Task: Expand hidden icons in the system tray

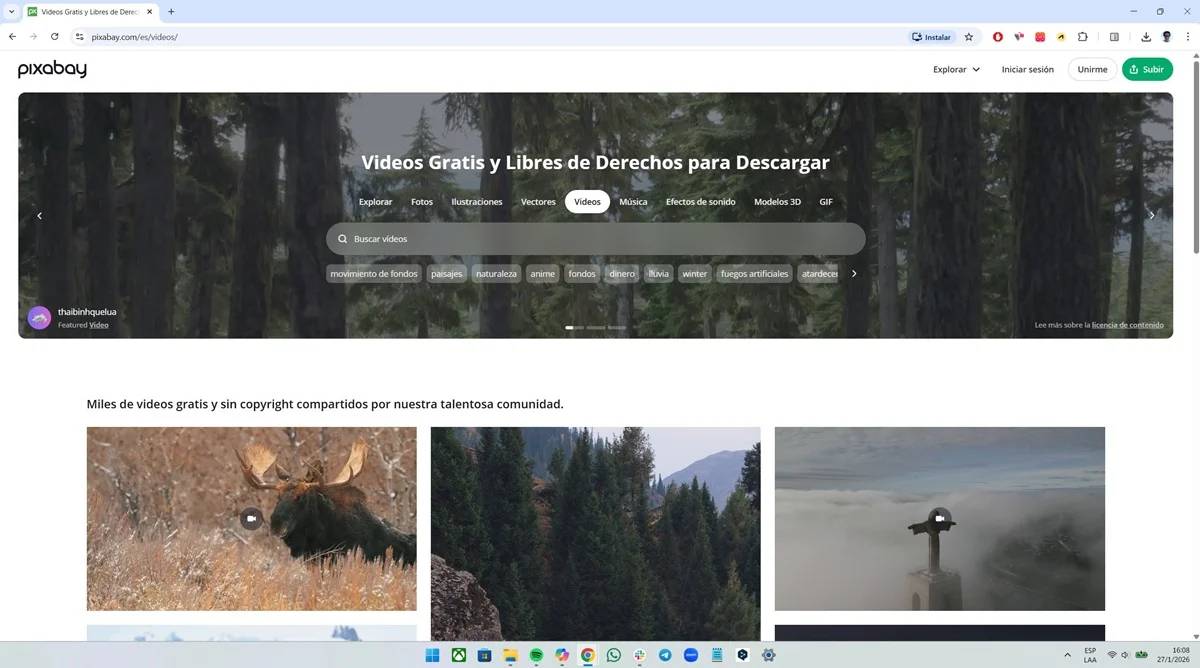Action: (1065, 655)
